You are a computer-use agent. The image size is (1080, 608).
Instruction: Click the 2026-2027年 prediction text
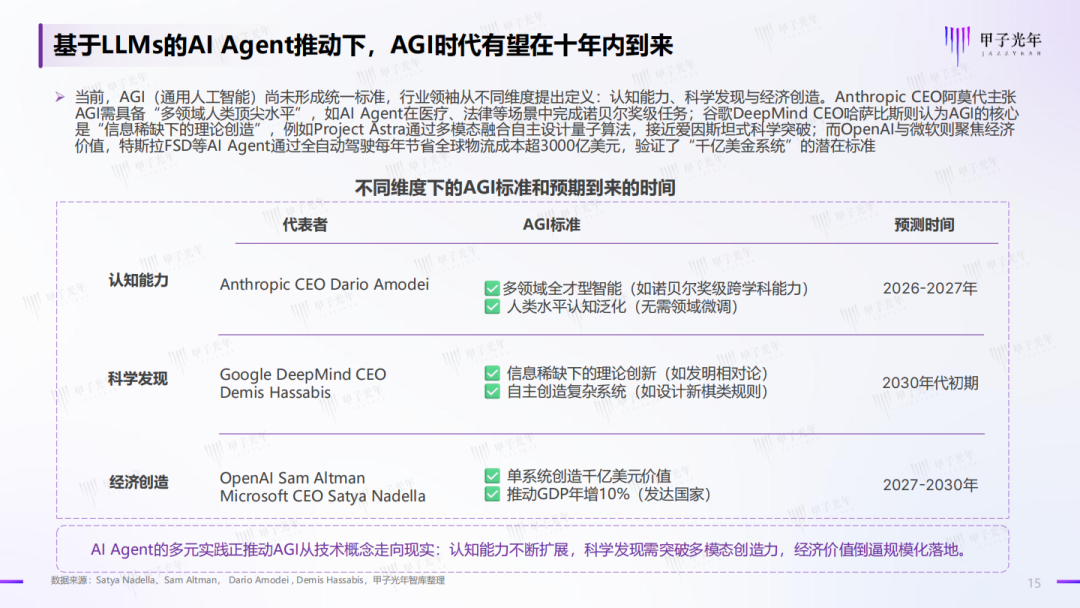pos(930,289)
